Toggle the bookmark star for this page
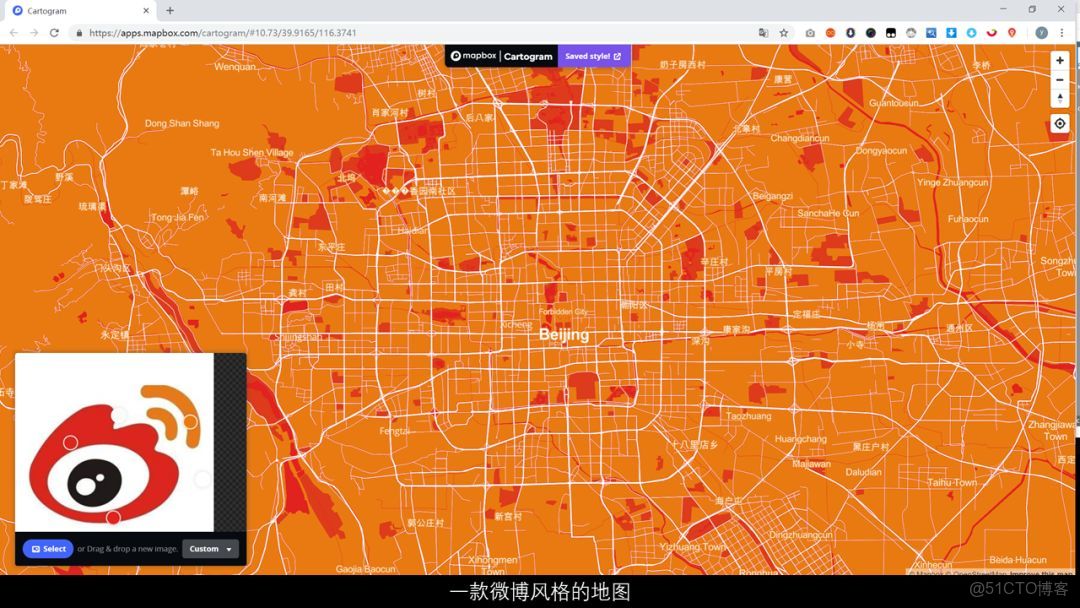This screenshot has height=608, width=1080. pyautogui.click(x=783, y=32)
